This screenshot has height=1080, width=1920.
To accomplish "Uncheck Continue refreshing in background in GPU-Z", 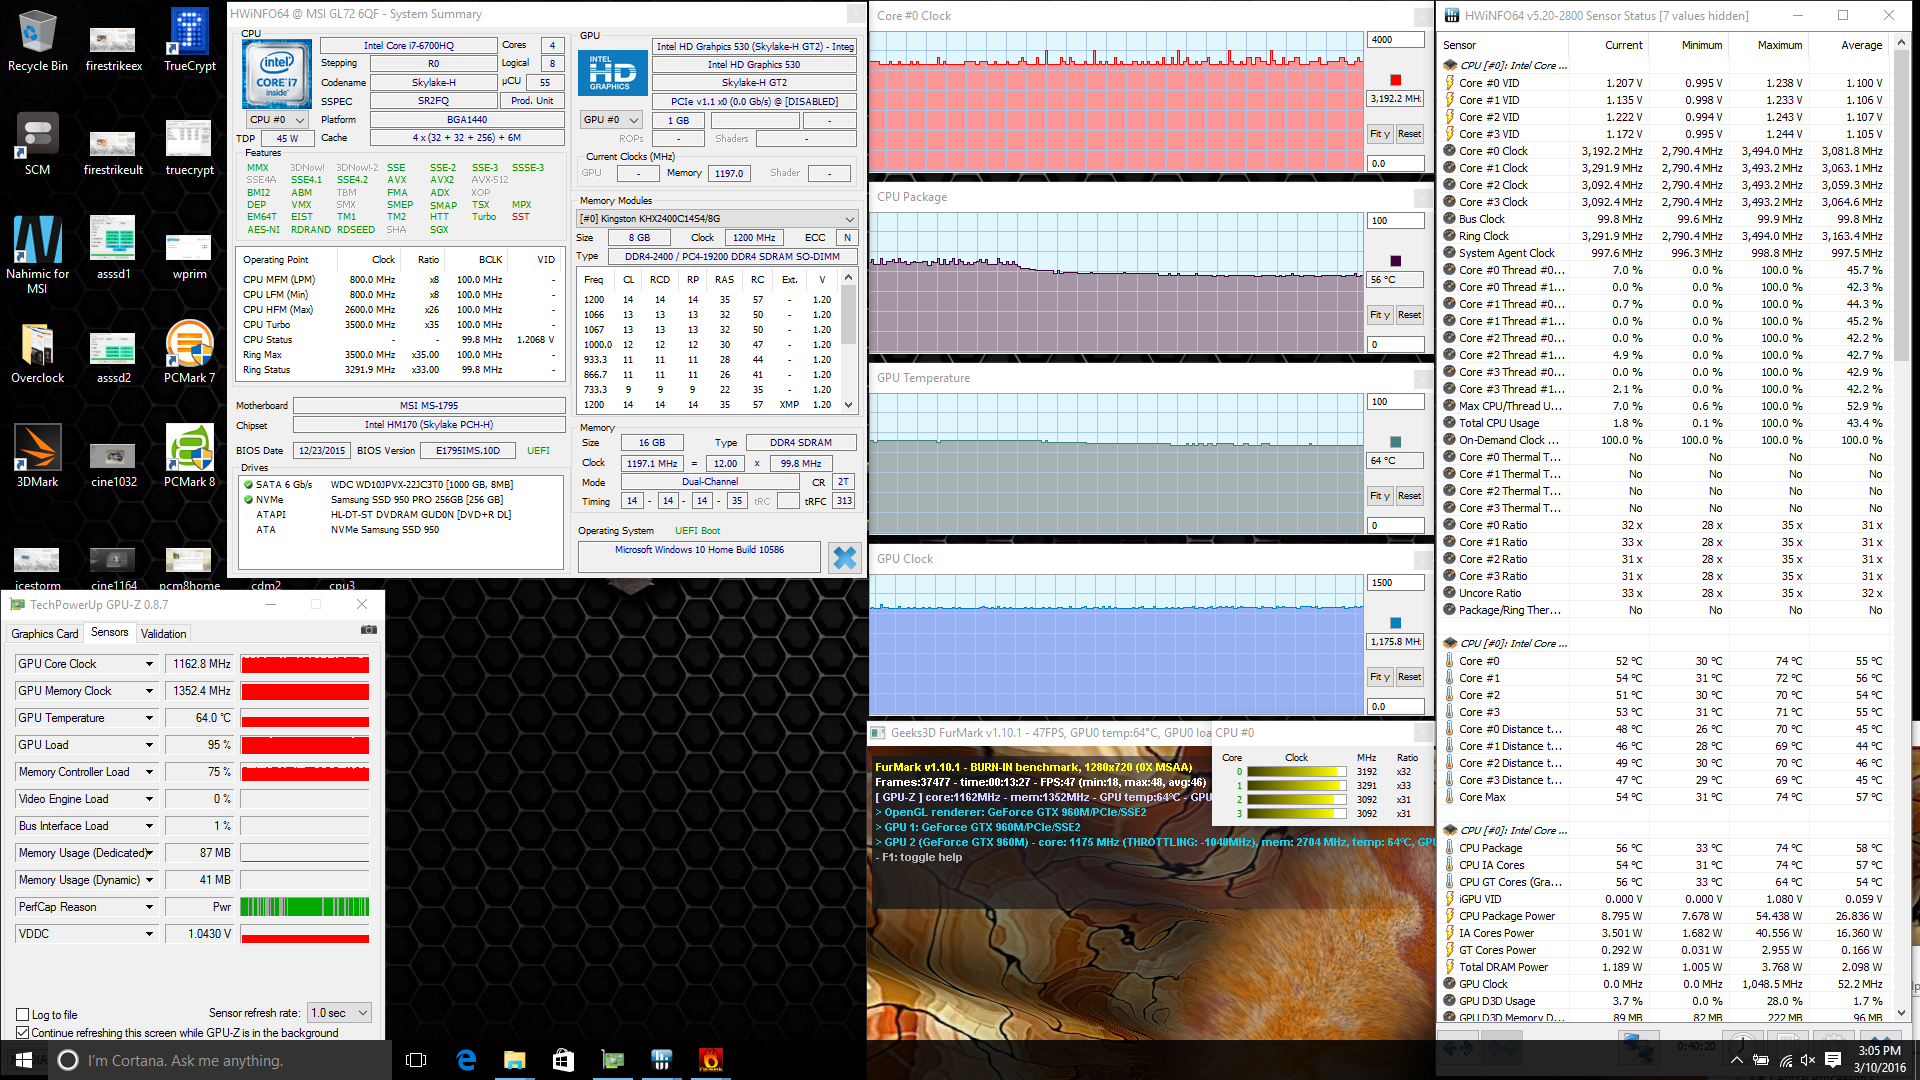I will click(22, 1033).
